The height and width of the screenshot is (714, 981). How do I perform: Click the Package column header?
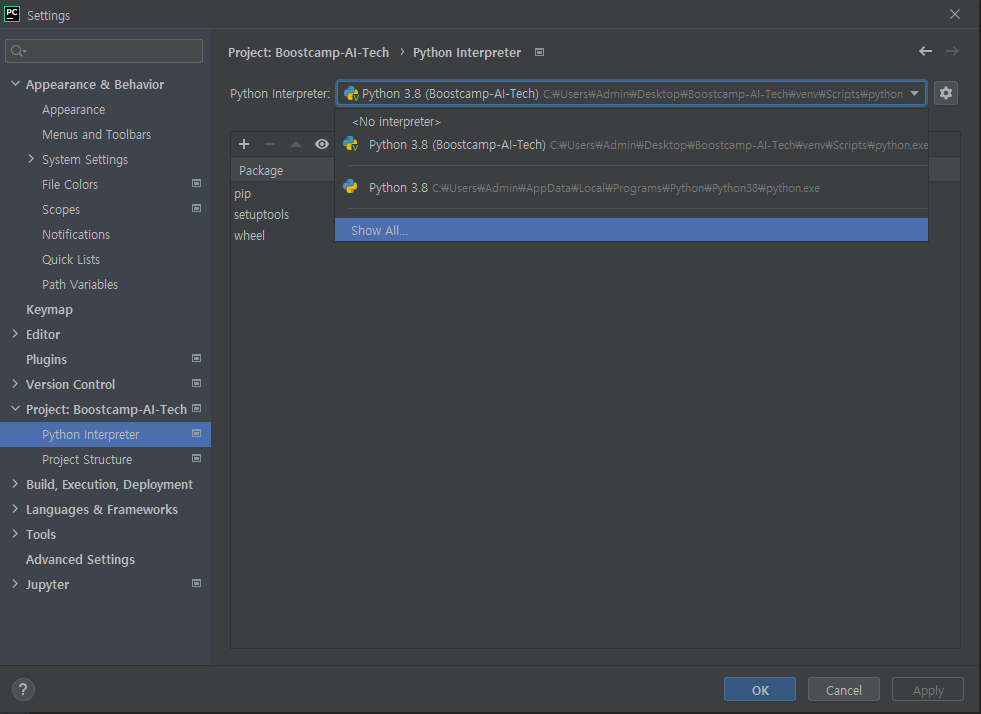(x=282, y=170)
